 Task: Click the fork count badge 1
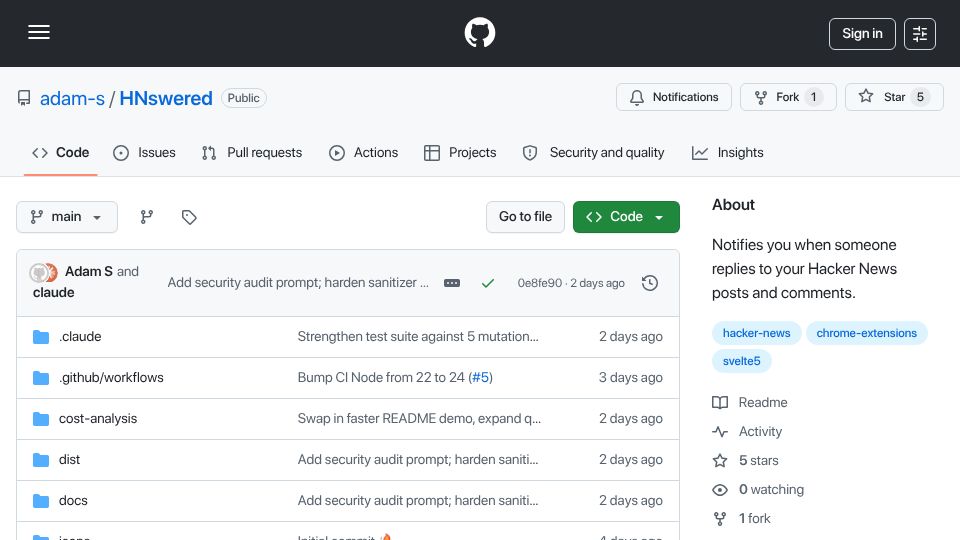[x=814, y=97]
